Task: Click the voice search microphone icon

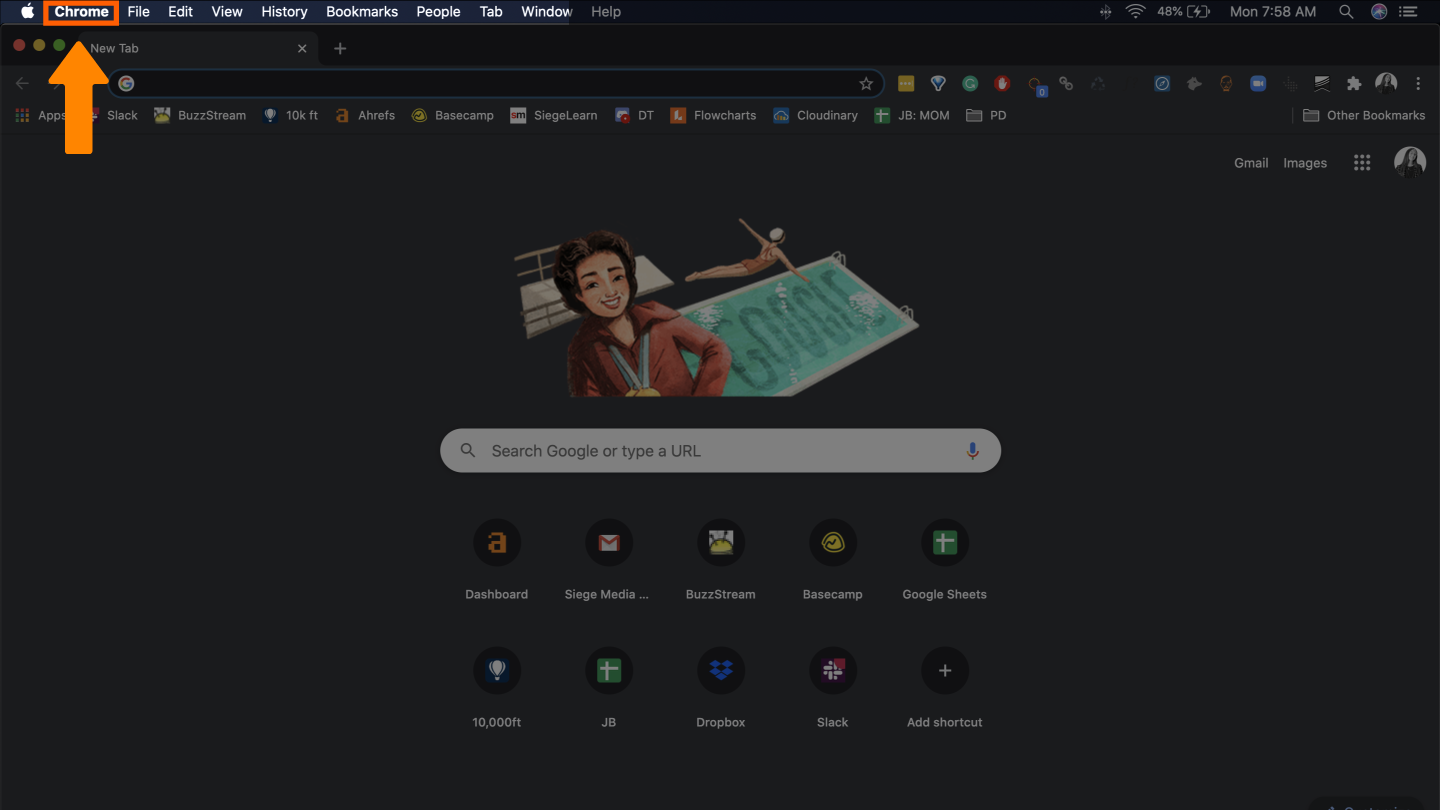Action: tap(972, 451)
